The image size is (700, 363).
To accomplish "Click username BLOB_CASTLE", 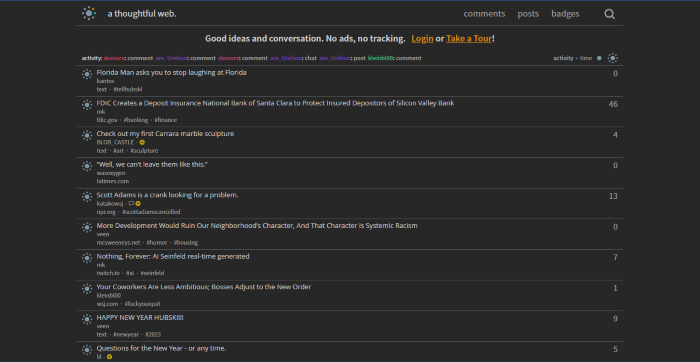I will [x=115, y=142].
